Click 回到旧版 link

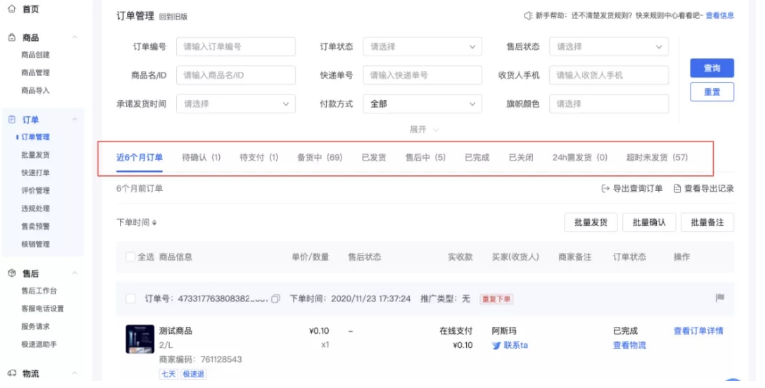[173, 17]
